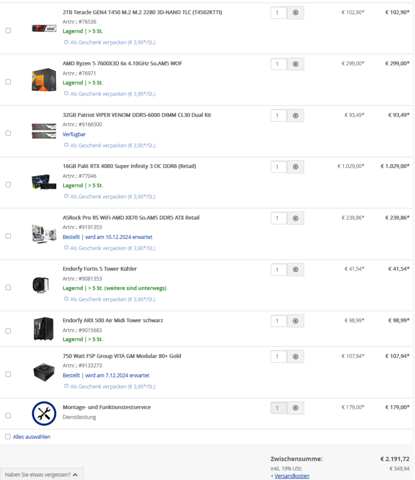This screenshot has width=415, height=480.
Task: Open the AMD Ryzen 5 7600X3D product page
Action: (122, 63)
